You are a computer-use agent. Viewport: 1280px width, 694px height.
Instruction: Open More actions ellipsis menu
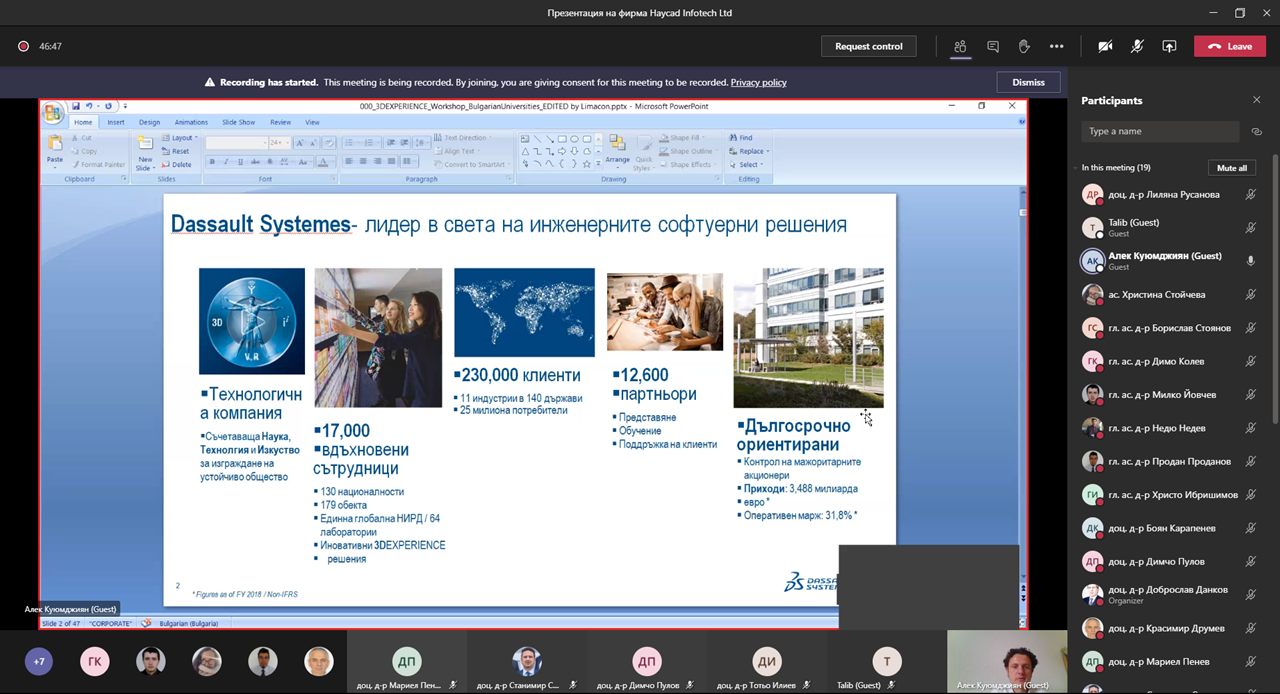pyautogui.click(x=1057, y=46)
